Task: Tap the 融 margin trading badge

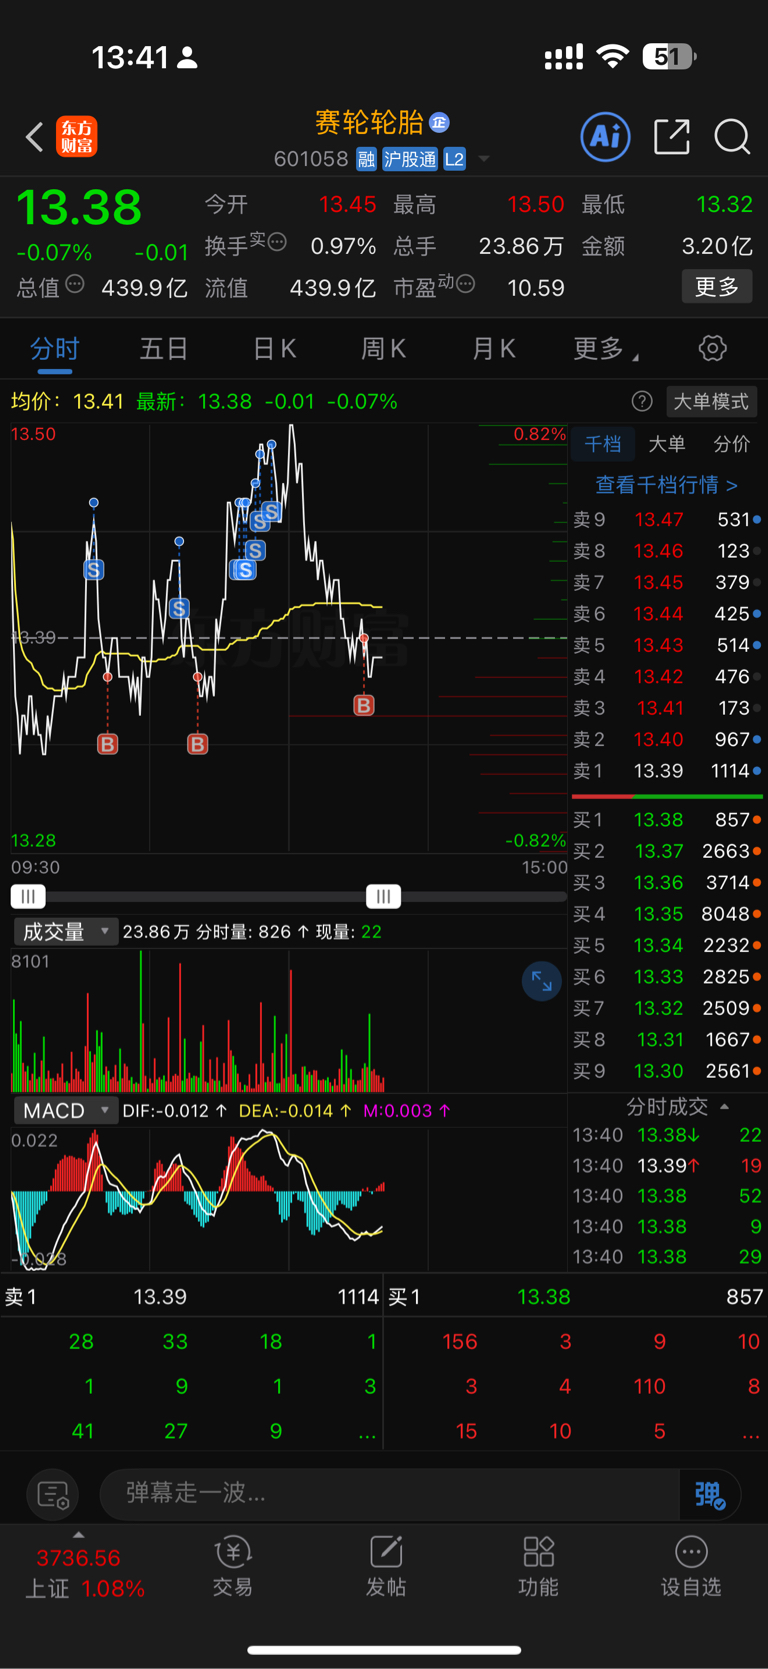Action: 366,159
